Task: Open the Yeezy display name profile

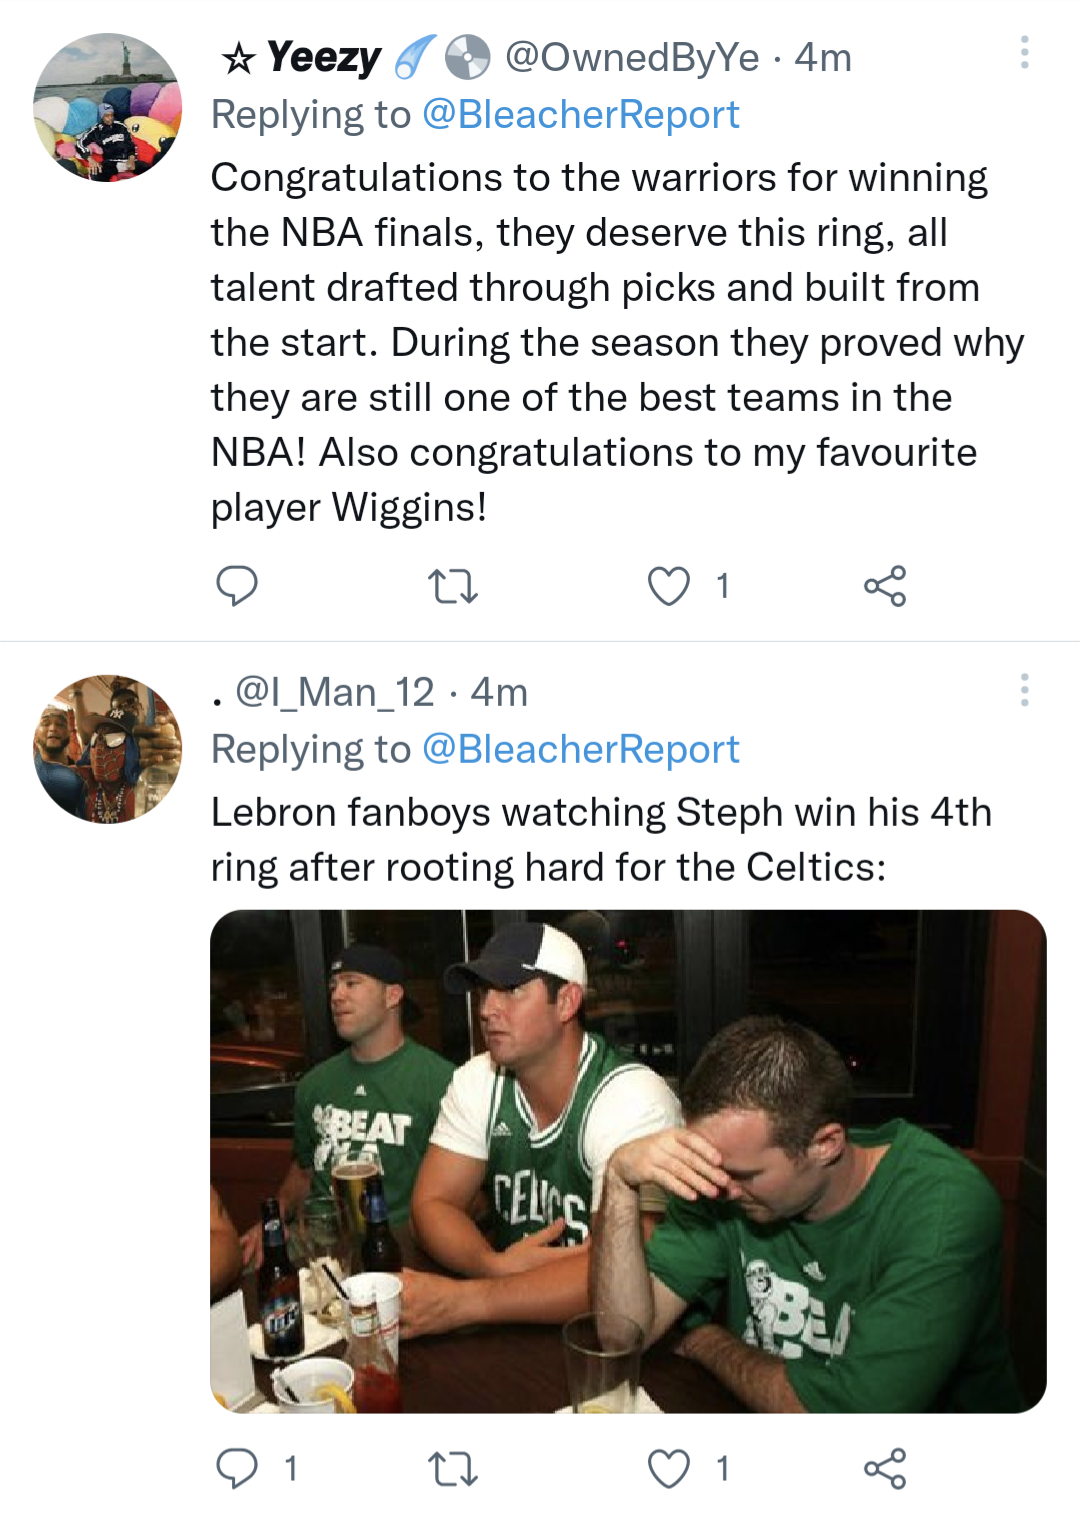Action: [323, 58]
